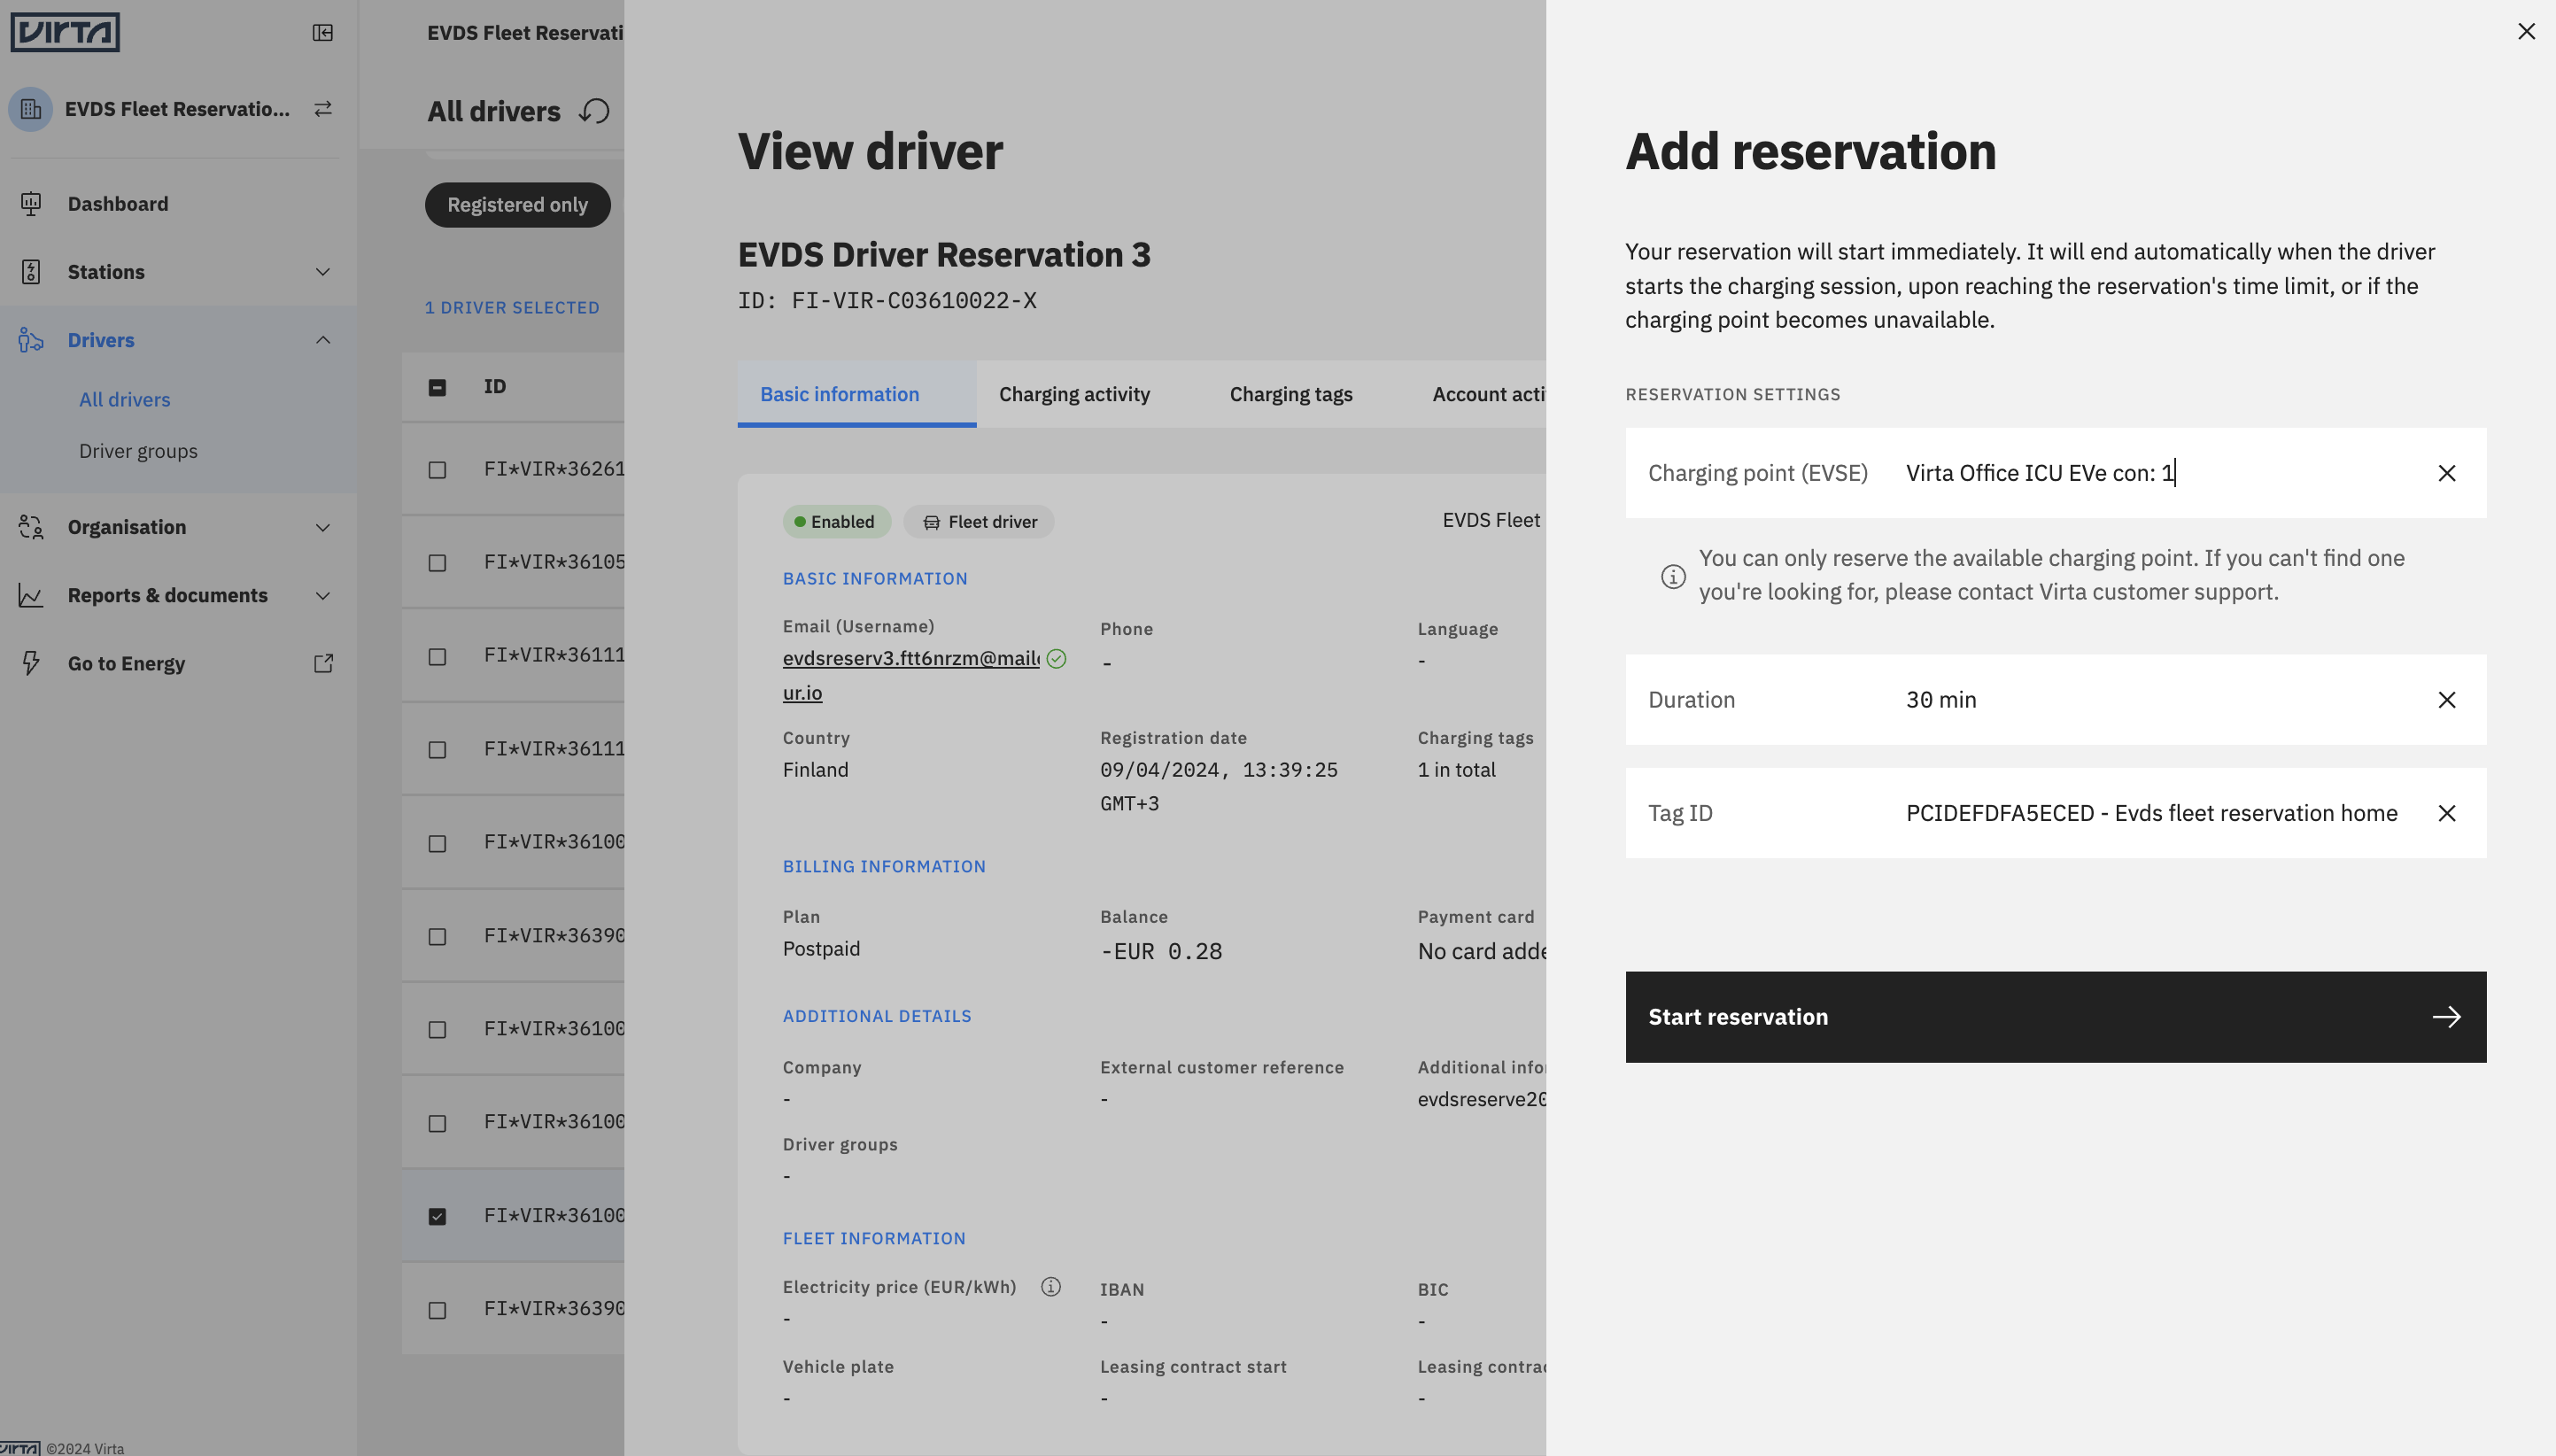Click the Postpaid plan value

click(x=821, y=949)
